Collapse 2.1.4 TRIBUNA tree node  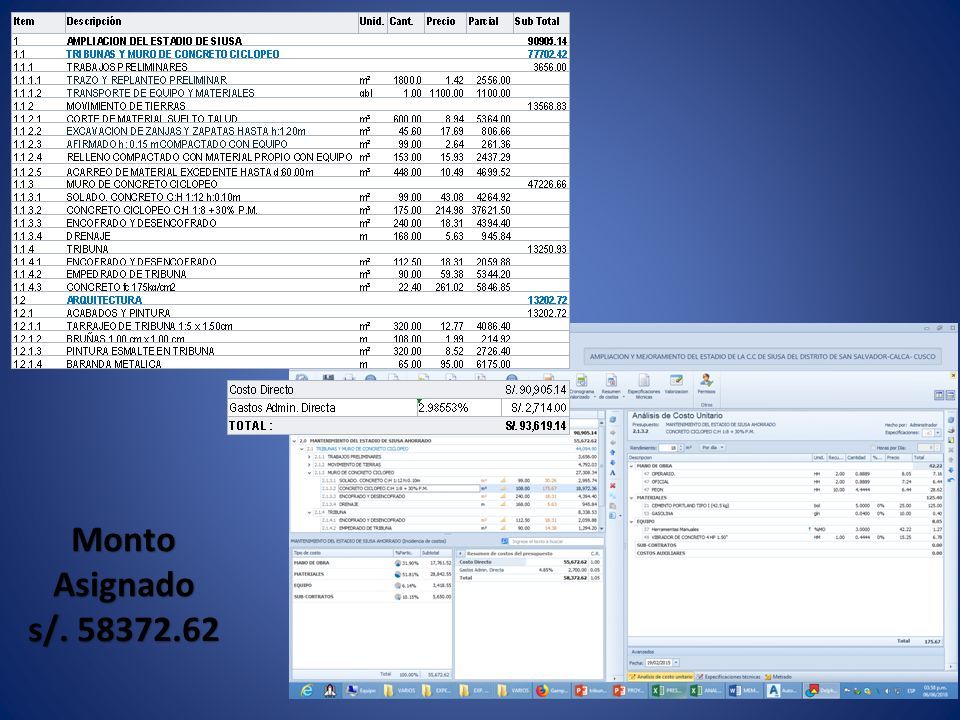pos(309,512)
